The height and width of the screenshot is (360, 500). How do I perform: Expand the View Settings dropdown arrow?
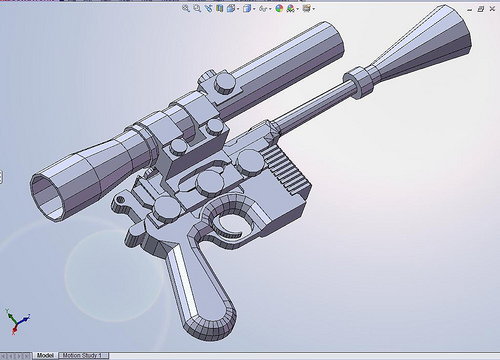(314, 9)
